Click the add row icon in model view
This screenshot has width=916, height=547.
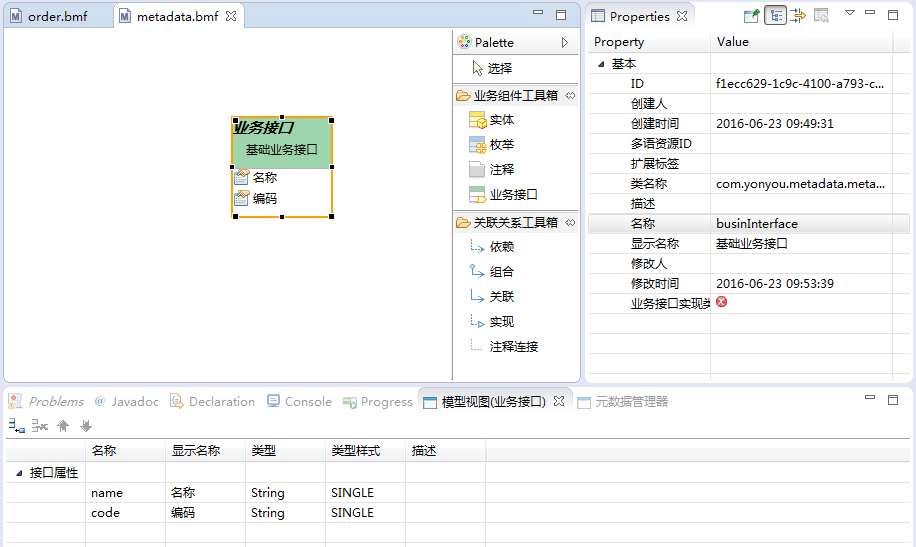click(16, 426)
